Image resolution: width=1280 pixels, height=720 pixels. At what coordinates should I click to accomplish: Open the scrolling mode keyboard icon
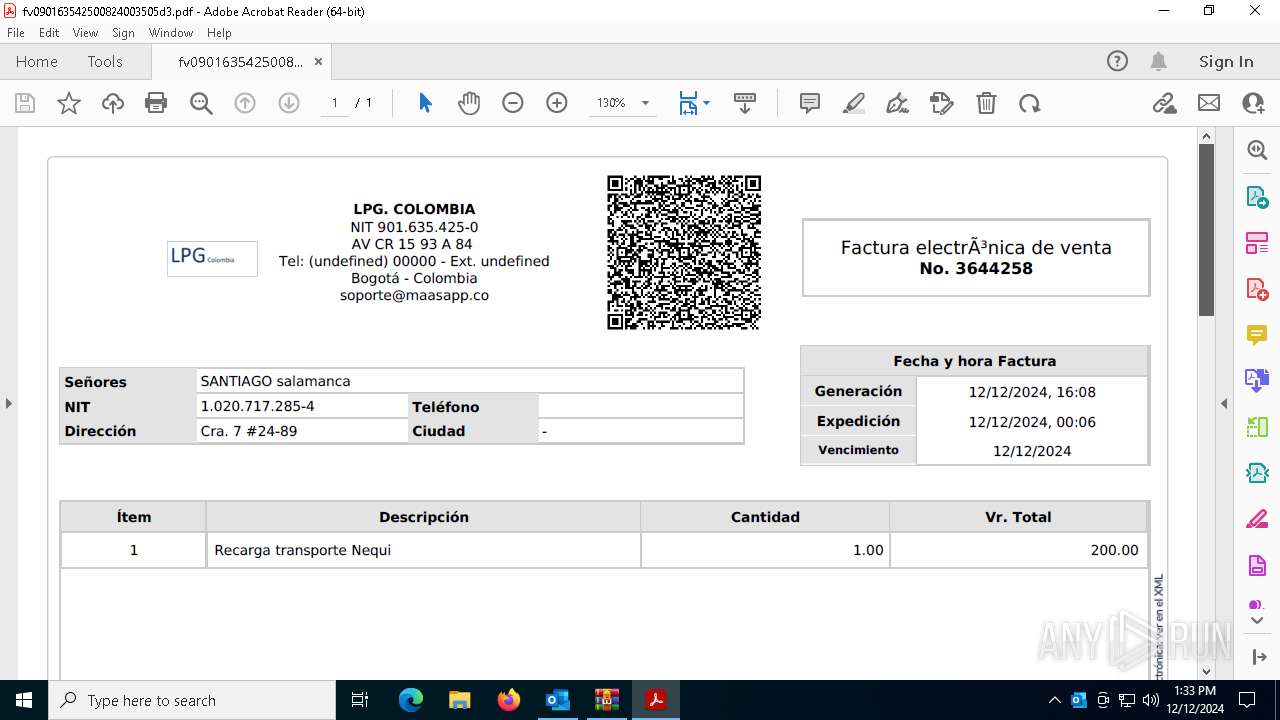745,103
